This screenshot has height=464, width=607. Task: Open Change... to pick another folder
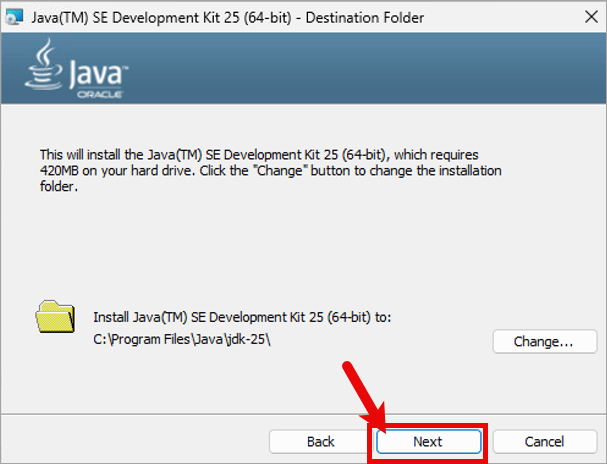(542, 341)
